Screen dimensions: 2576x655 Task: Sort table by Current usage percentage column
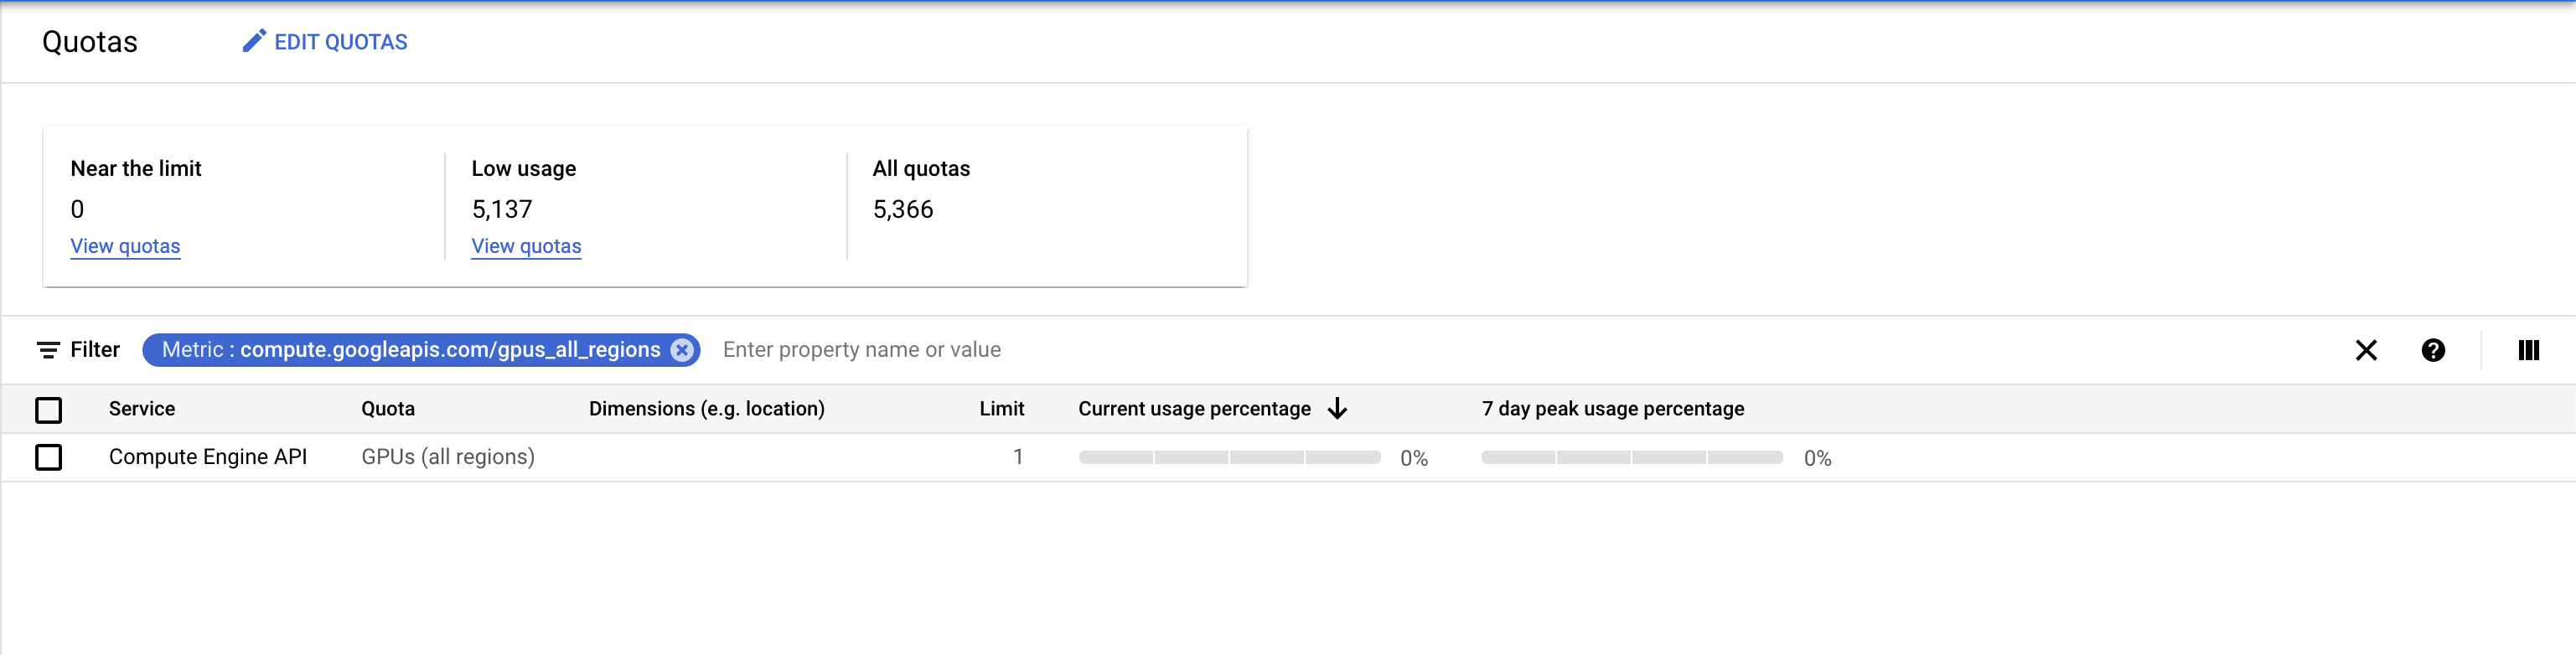coord(1194,408)
